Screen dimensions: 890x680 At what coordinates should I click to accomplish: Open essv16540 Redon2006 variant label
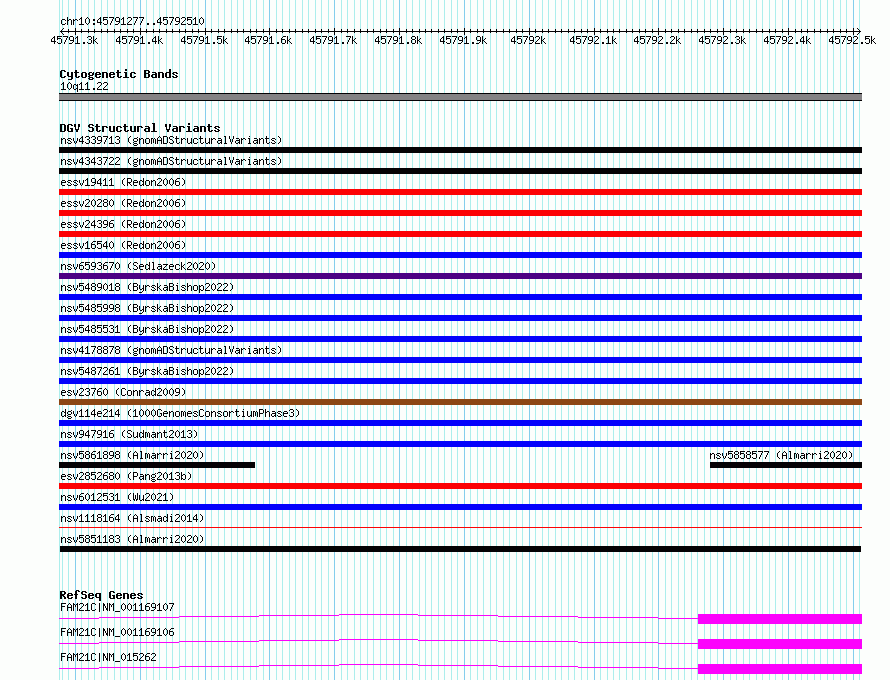(123, 245)
